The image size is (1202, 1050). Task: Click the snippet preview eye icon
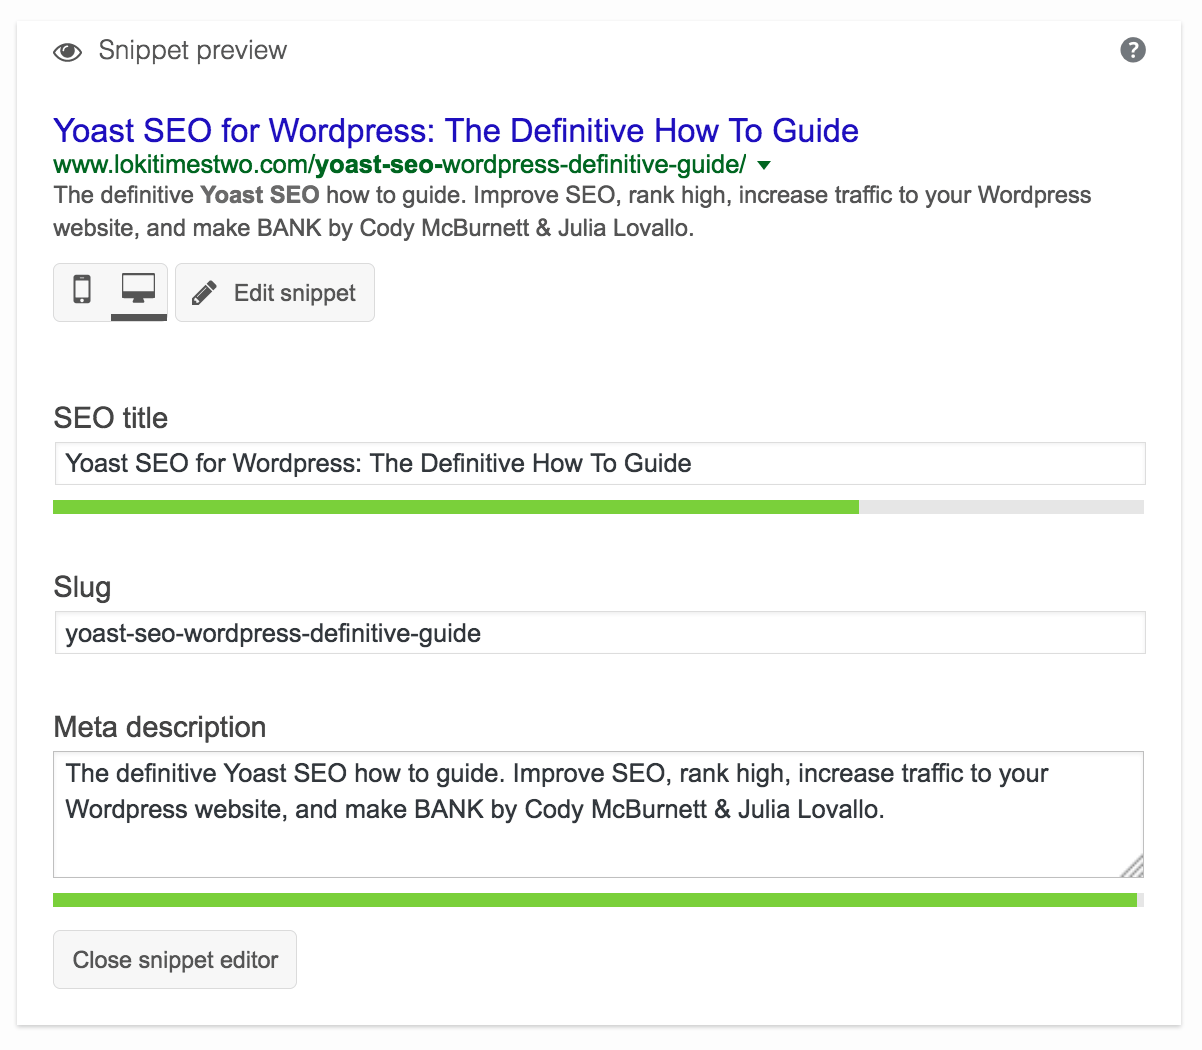tap(66, 50)
